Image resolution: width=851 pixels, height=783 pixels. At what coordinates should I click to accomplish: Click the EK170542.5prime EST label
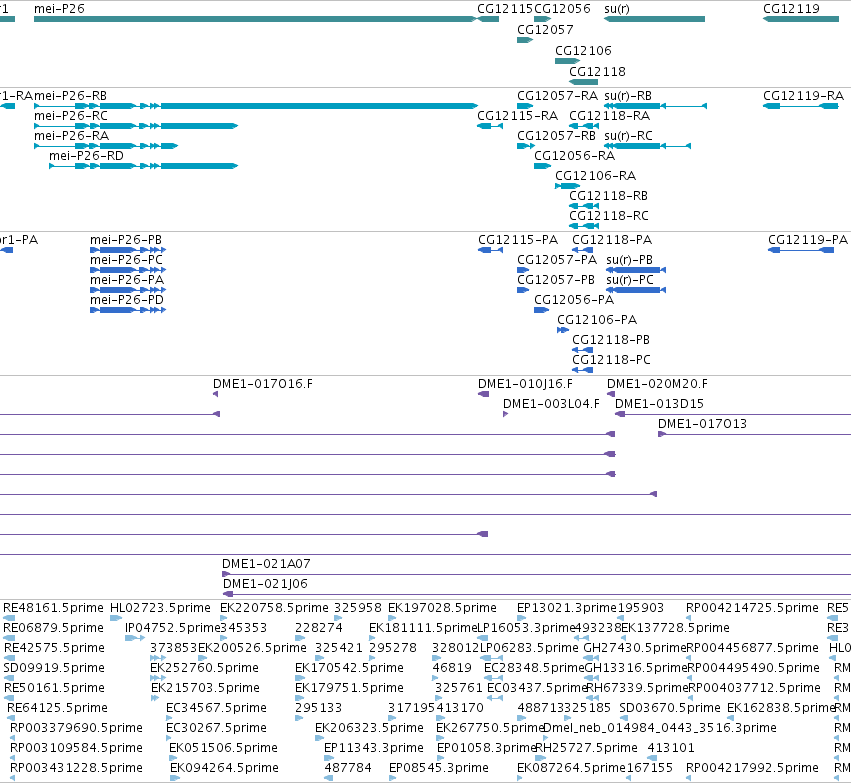(x=350, y=667)
